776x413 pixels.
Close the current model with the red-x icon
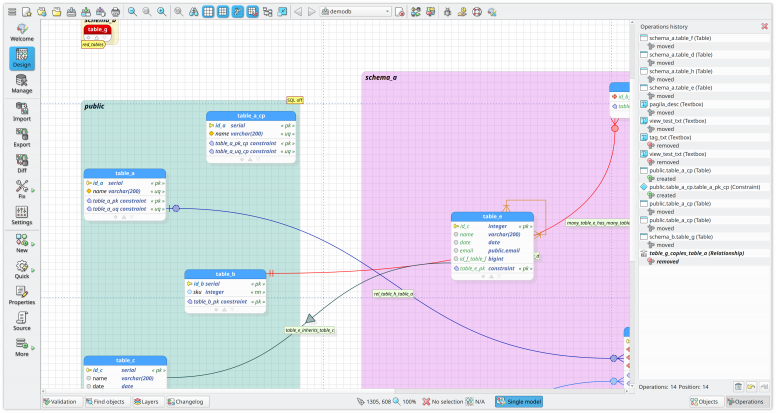400,11
